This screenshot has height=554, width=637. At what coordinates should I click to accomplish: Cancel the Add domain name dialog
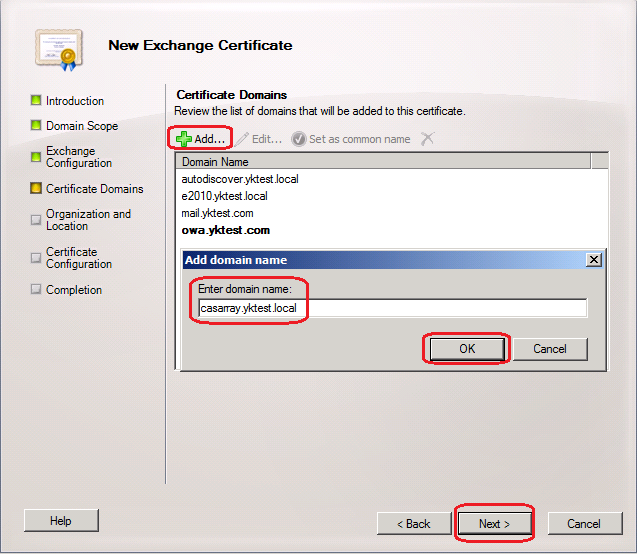coord(549,349)
